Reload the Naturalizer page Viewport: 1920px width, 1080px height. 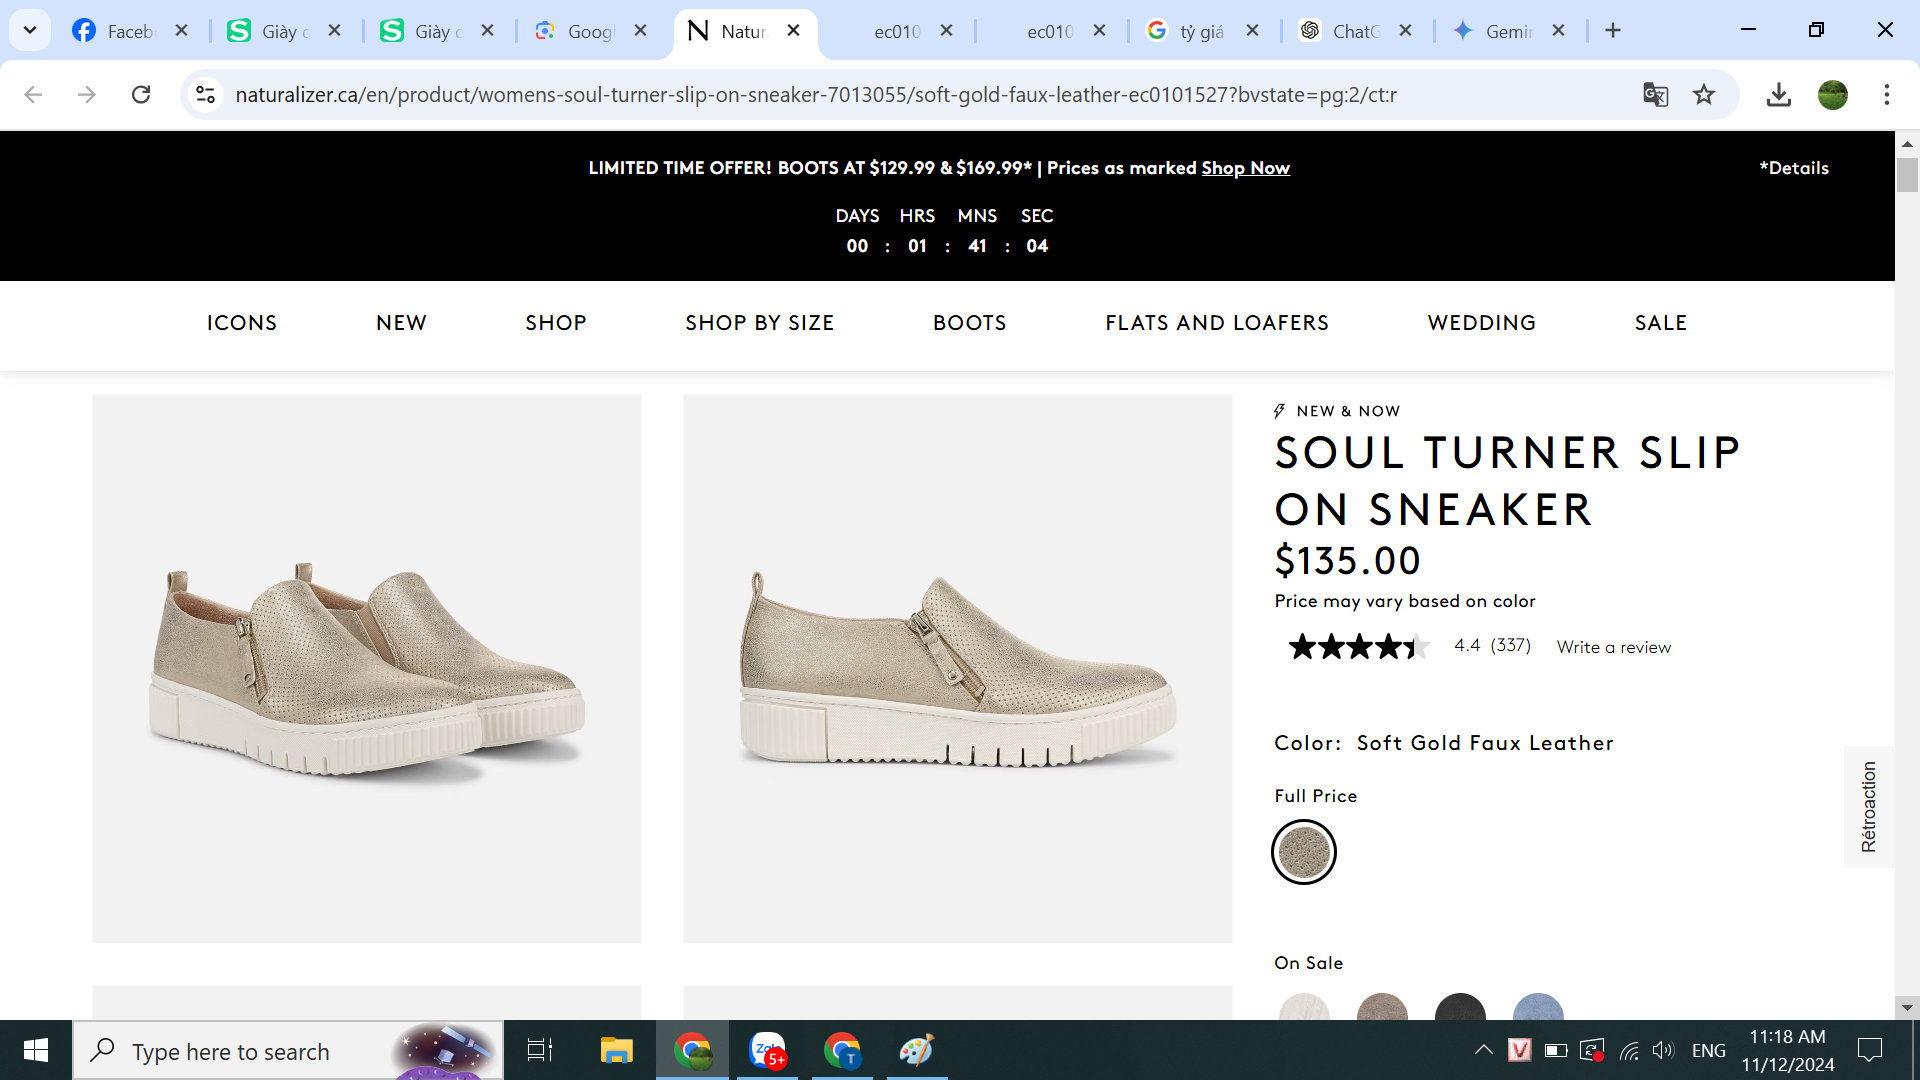(x=141, y=95)
